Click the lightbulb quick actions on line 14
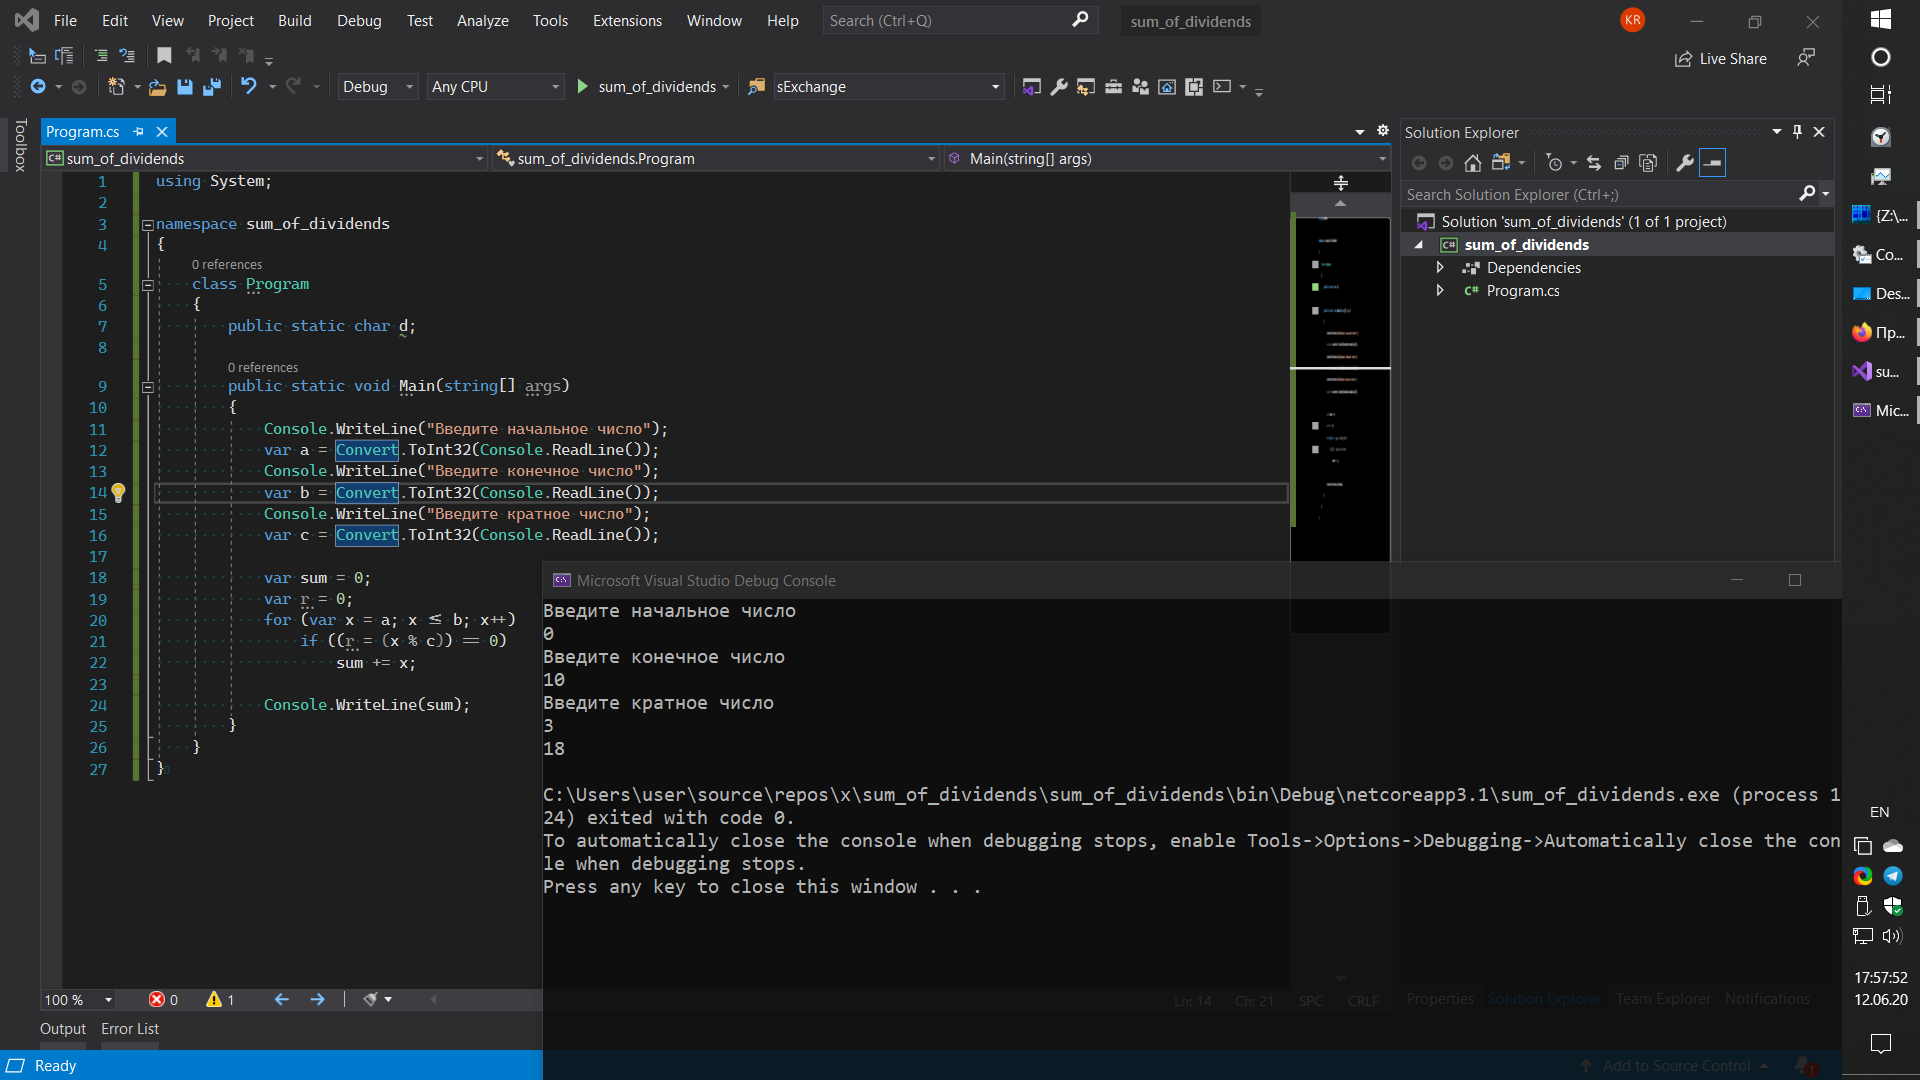The height and width of the screenshot is (1080, 1920). pos(118,493)
